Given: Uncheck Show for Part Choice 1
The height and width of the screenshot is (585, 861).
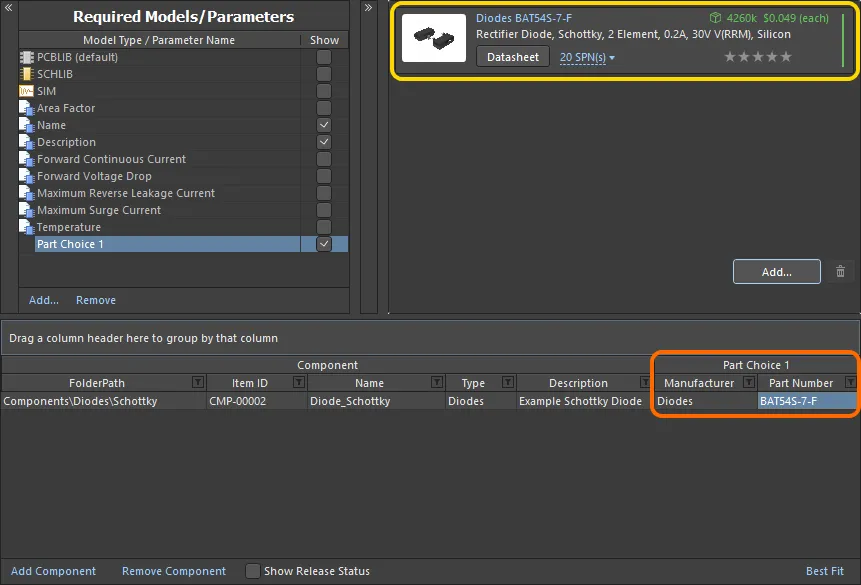Looking at the screenshot, I should pyautogui.click(x=324, y=244).
